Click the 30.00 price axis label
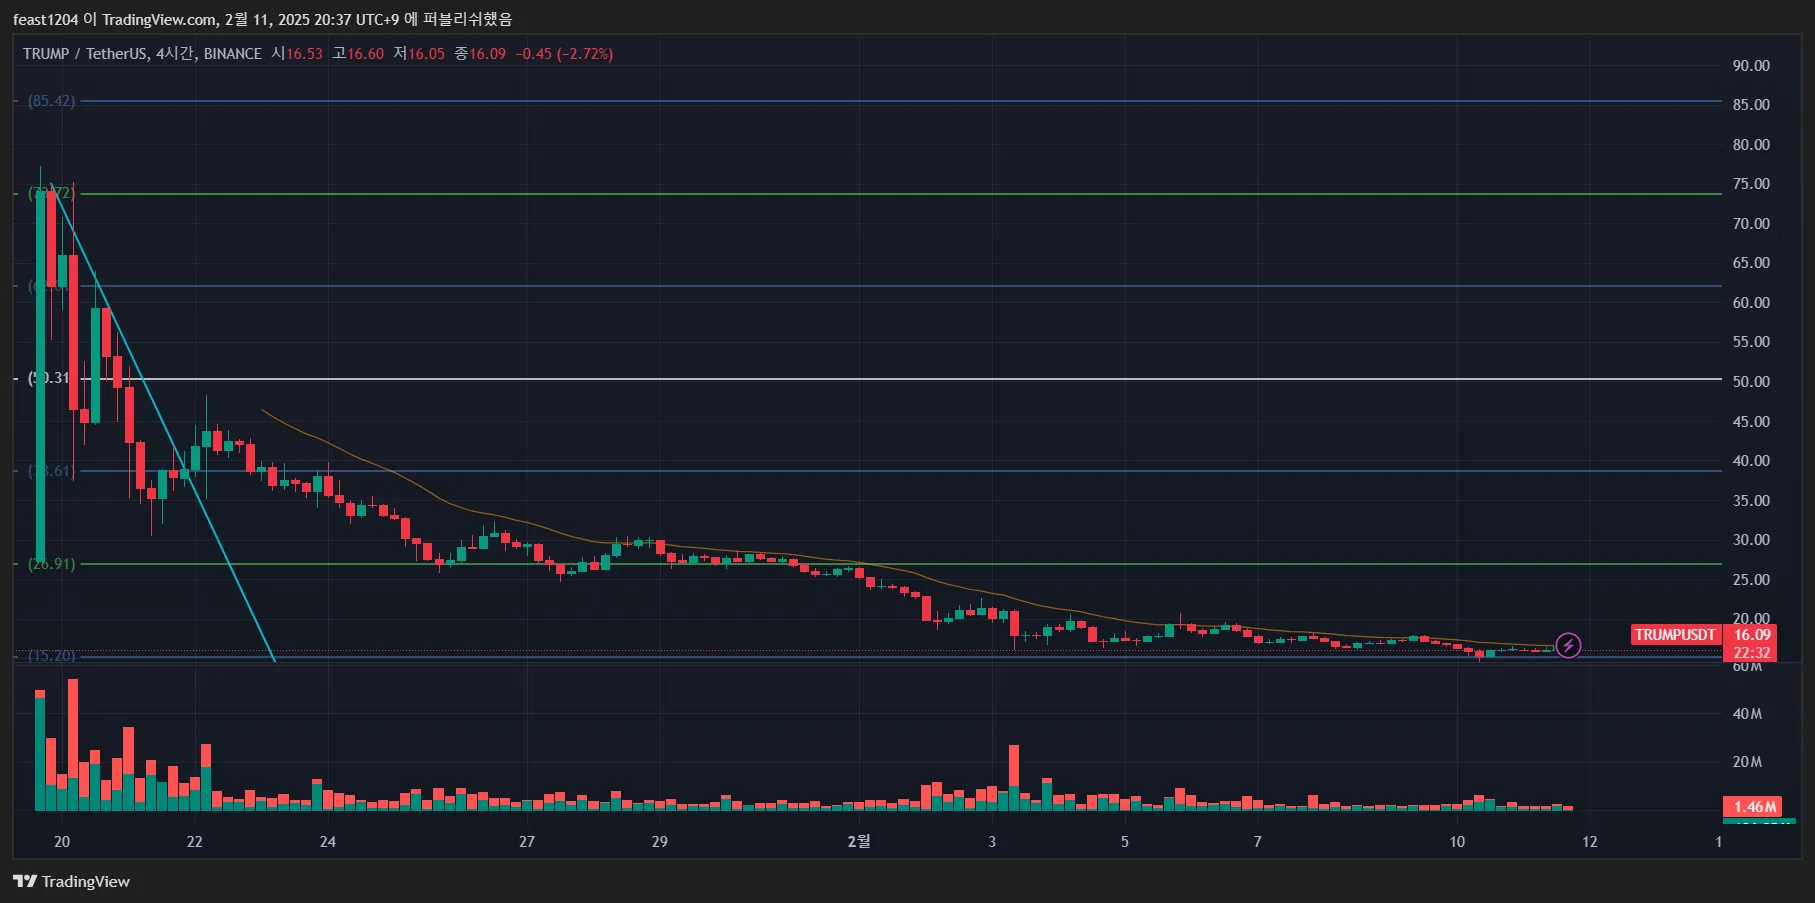Screen dimensions: 1815x903 tap(1751, 540)
